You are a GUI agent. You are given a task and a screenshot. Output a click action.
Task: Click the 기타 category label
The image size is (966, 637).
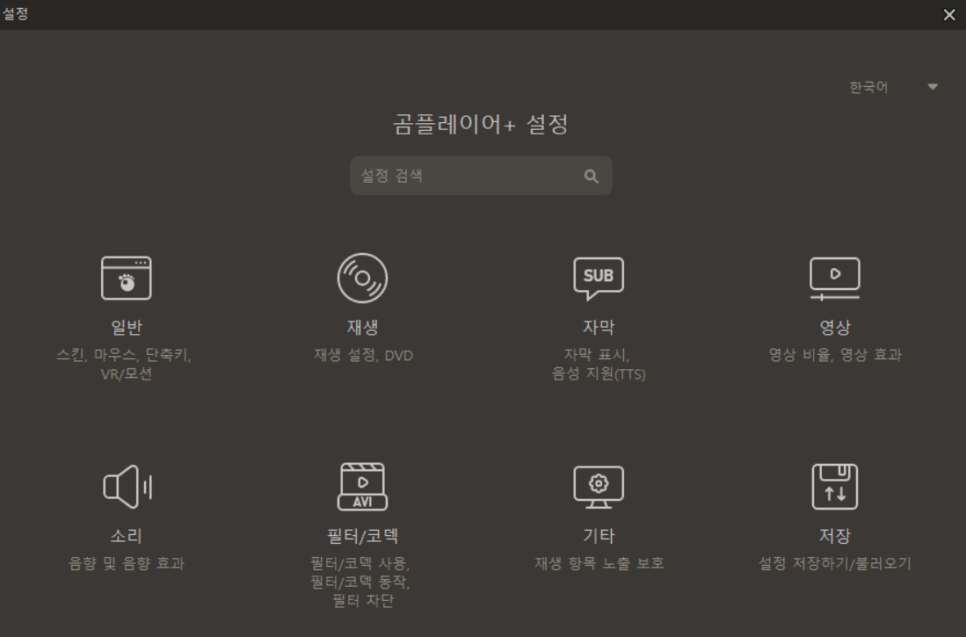point(598,536)
